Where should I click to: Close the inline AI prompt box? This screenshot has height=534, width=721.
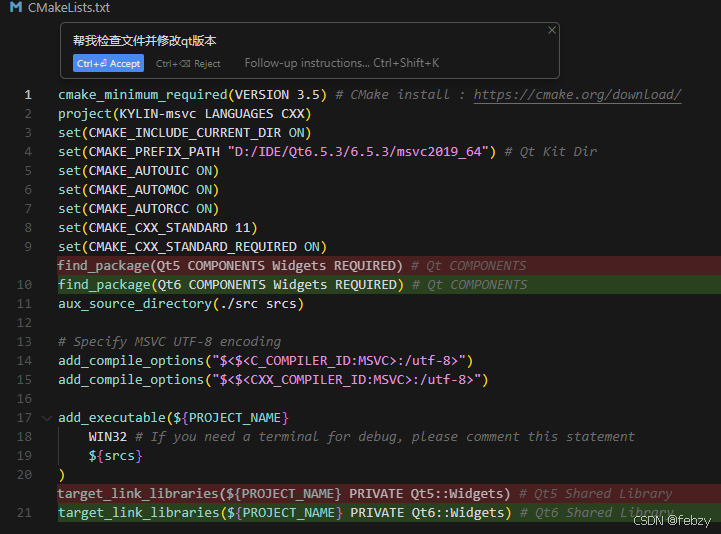(552, 30)
